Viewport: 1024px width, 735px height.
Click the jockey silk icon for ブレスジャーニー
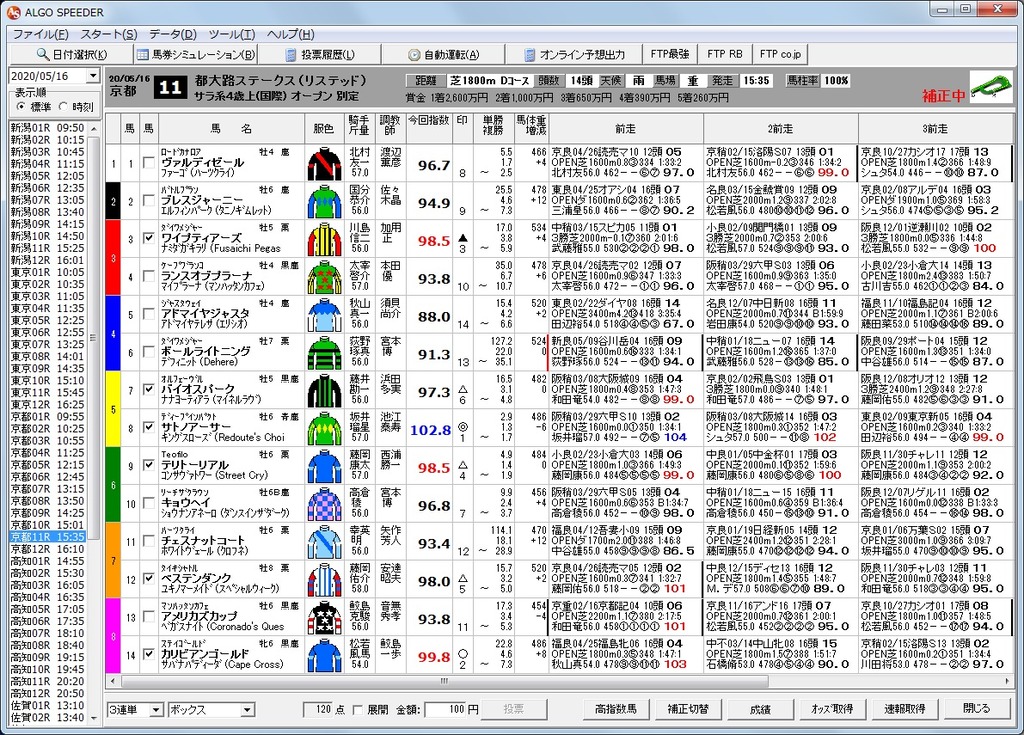click(324, 202)
